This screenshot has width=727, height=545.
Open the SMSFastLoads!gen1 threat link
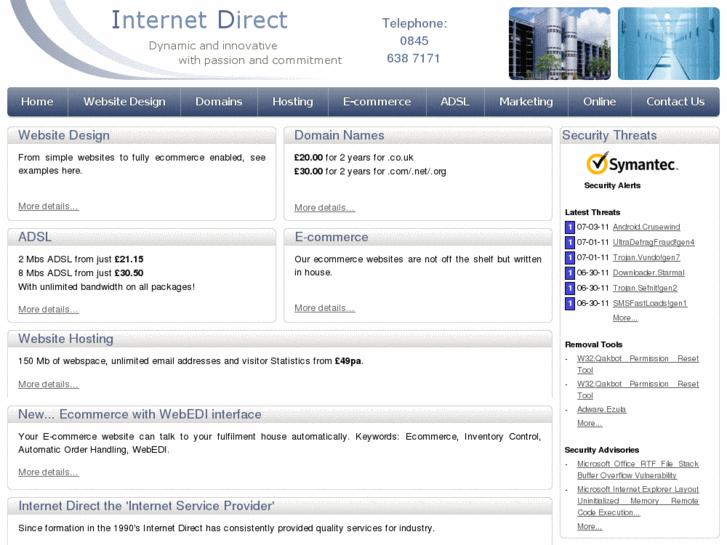pyautogui.click(x=650, y=303)
